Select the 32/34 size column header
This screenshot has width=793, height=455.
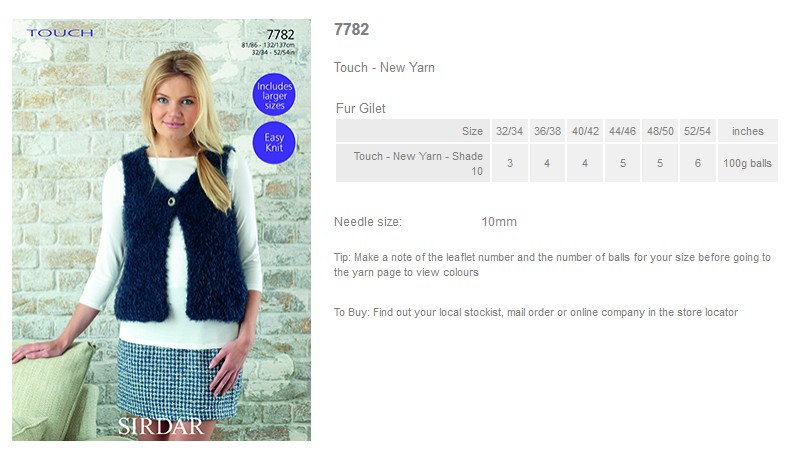pyautogui.click(x=509, y=131)
